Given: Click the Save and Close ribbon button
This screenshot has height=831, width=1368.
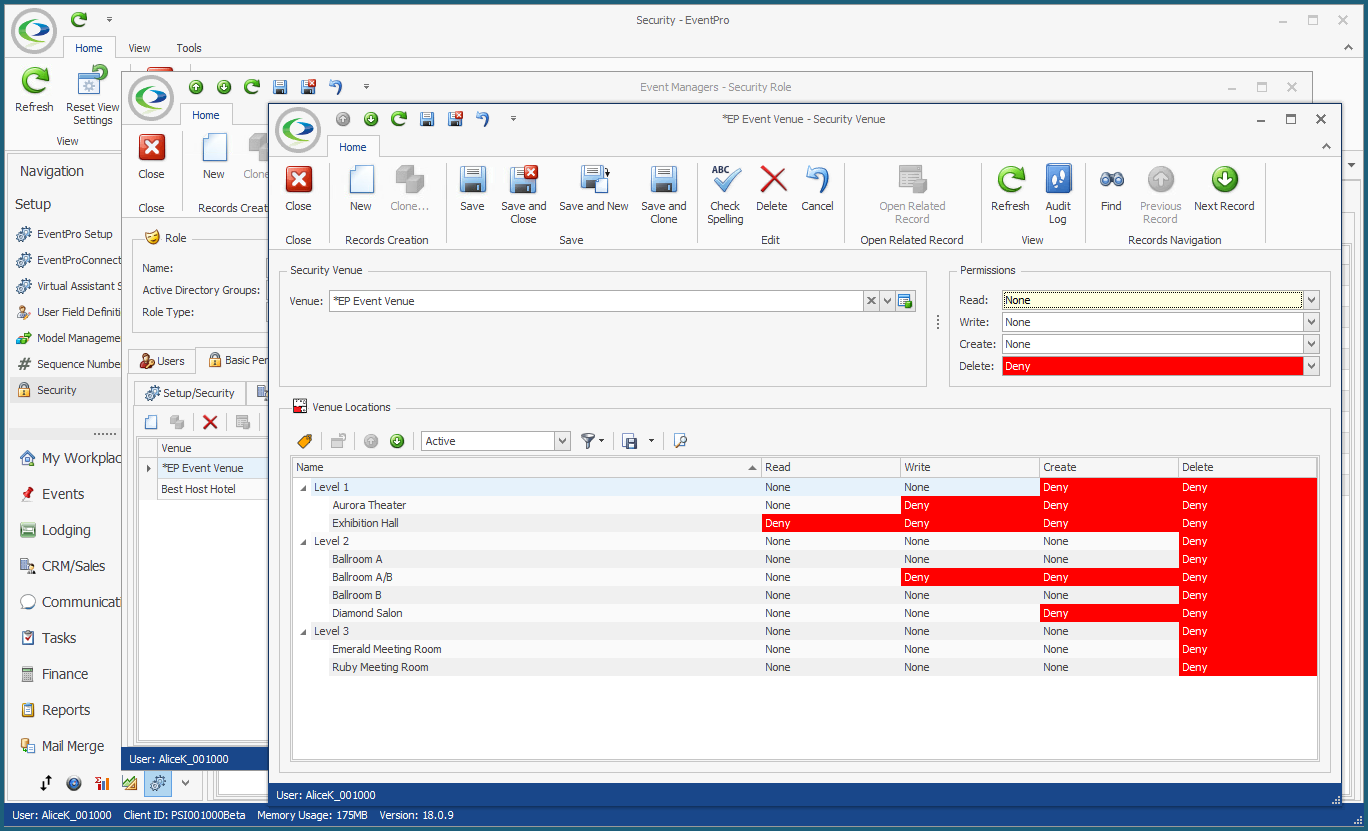Looking at the screenshot, I should click(524, 194).
